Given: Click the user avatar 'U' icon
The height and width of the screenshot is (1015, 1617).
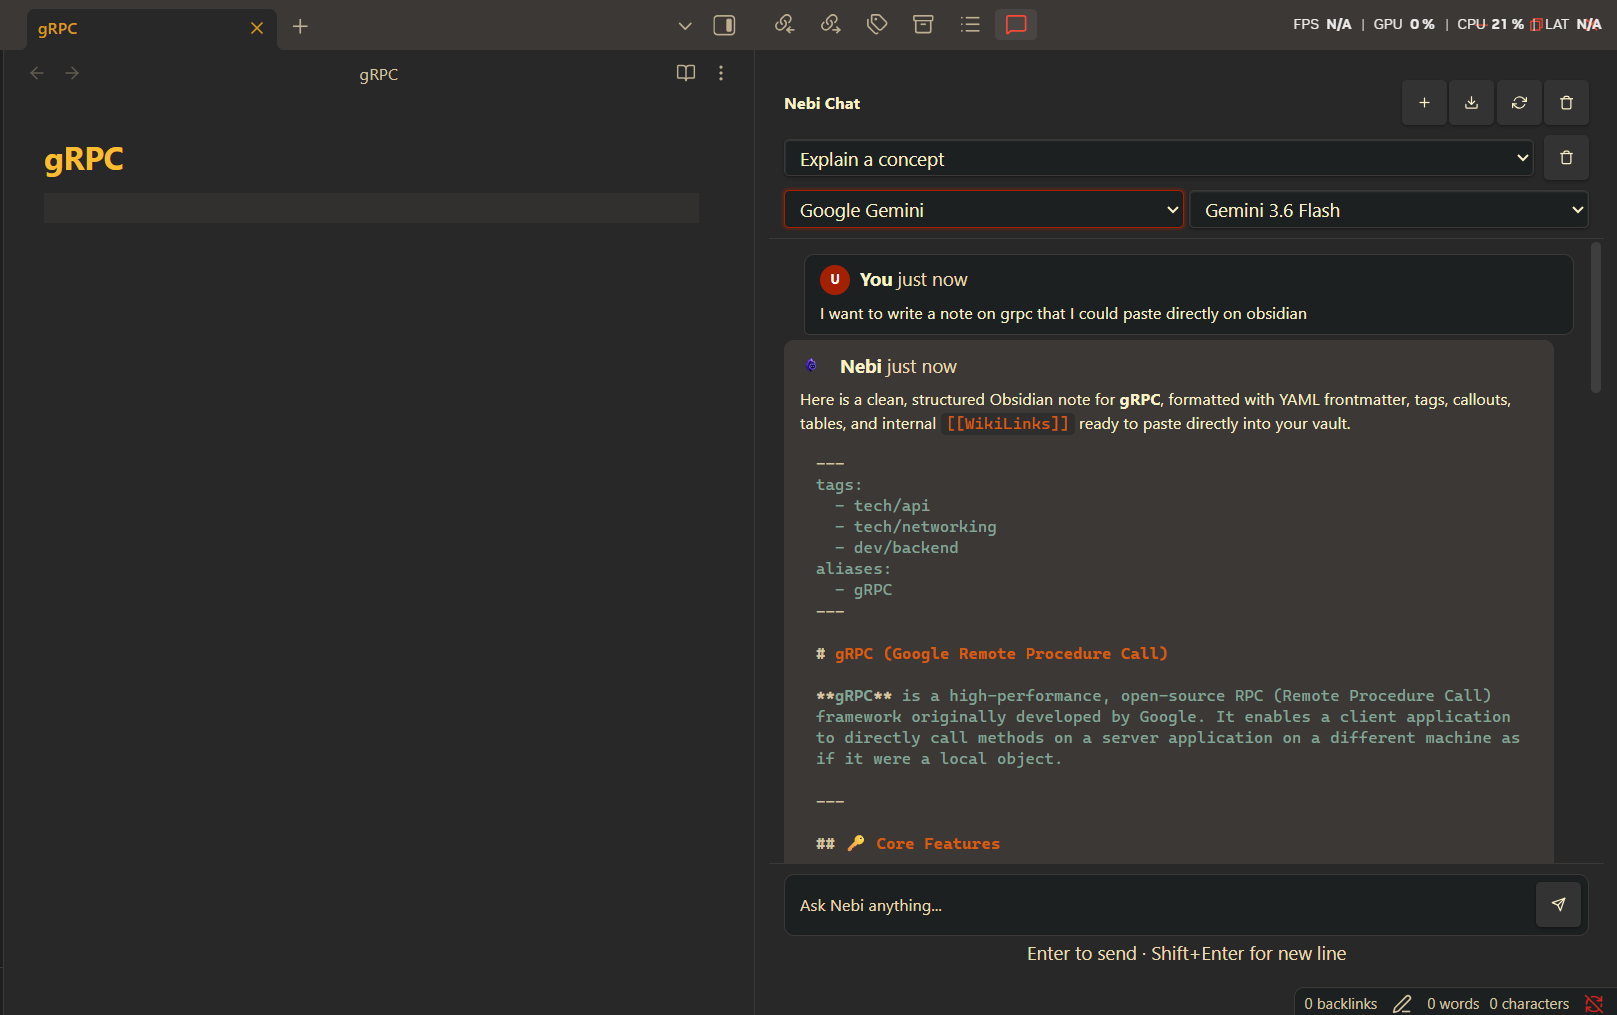Looking at the screenshot, I should point(835,280).
